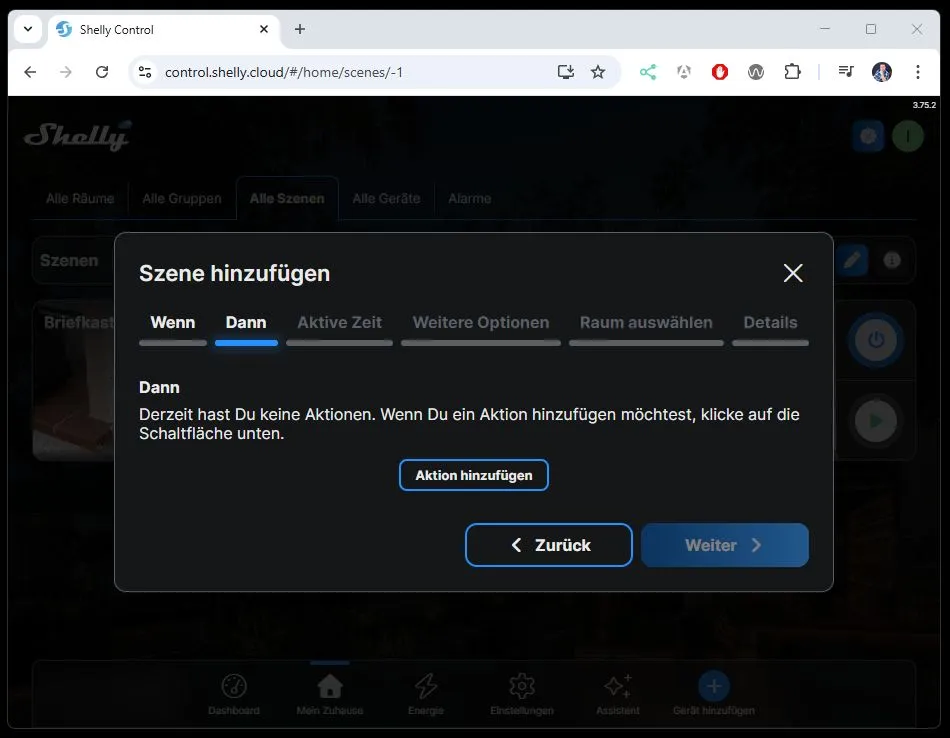This screenshot has height=738, width=950.
Task: Click the Aktion hinzufügen button
Action: point(474,475)
